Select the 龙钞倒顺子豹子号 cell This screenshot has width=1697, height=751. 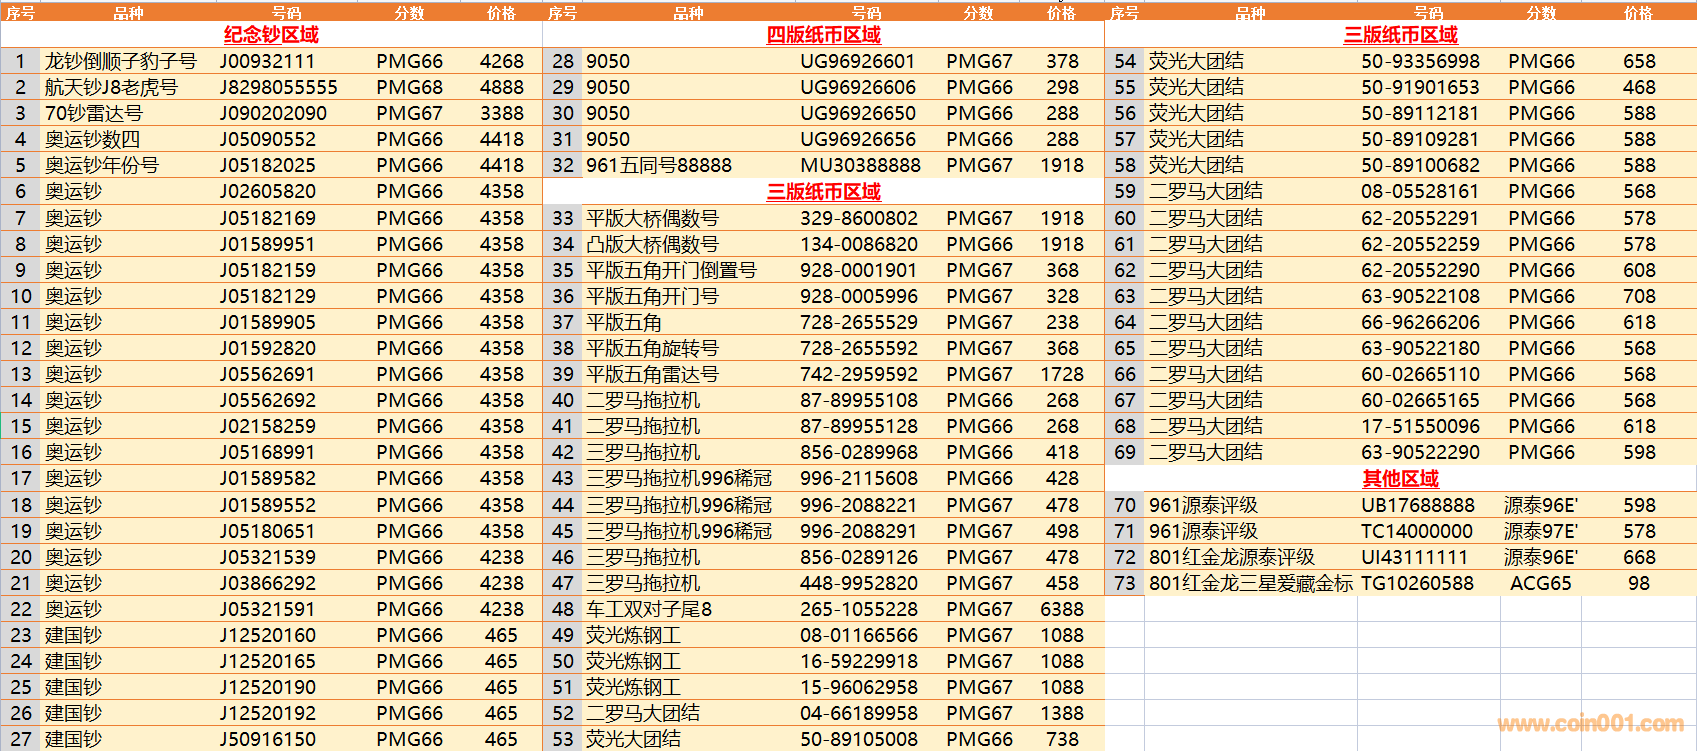point(121,61)
